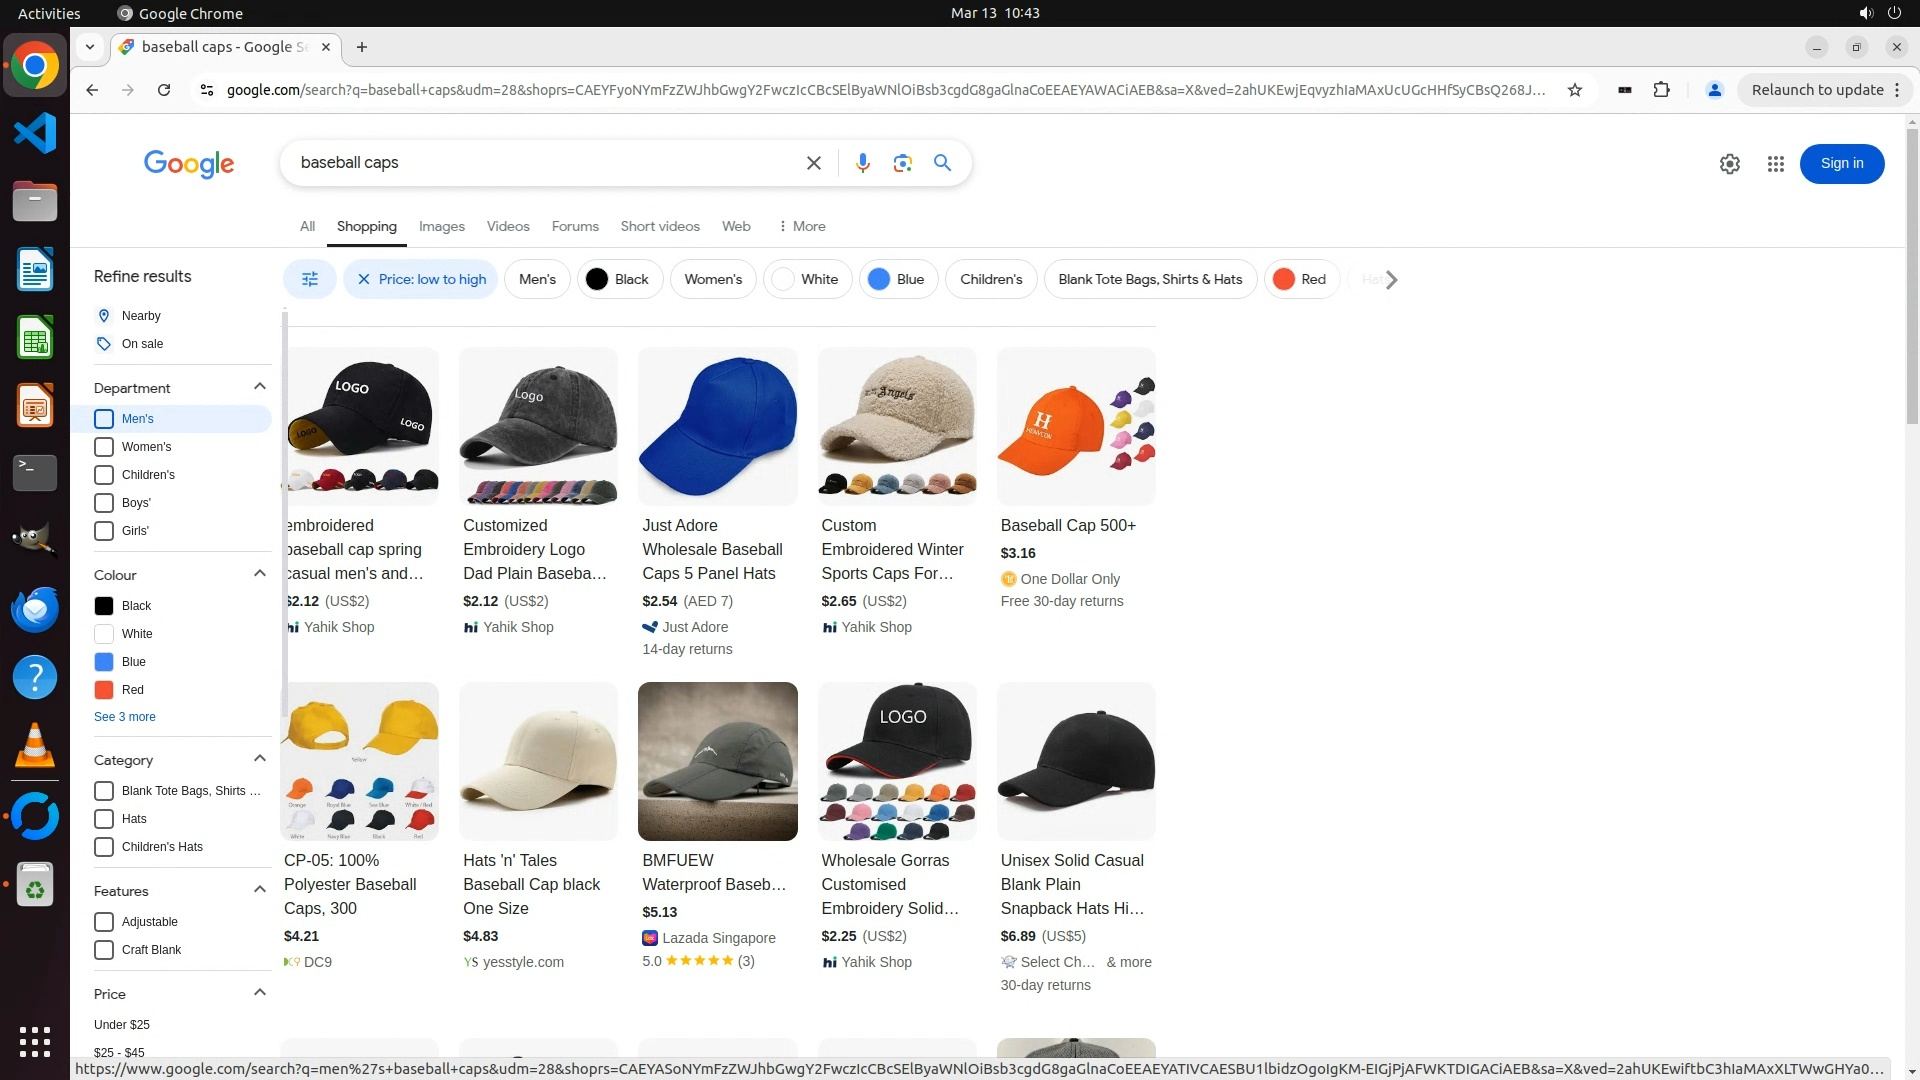Reload the page
This screenshot has height=1080, width=1920.
tap(164, 90)
